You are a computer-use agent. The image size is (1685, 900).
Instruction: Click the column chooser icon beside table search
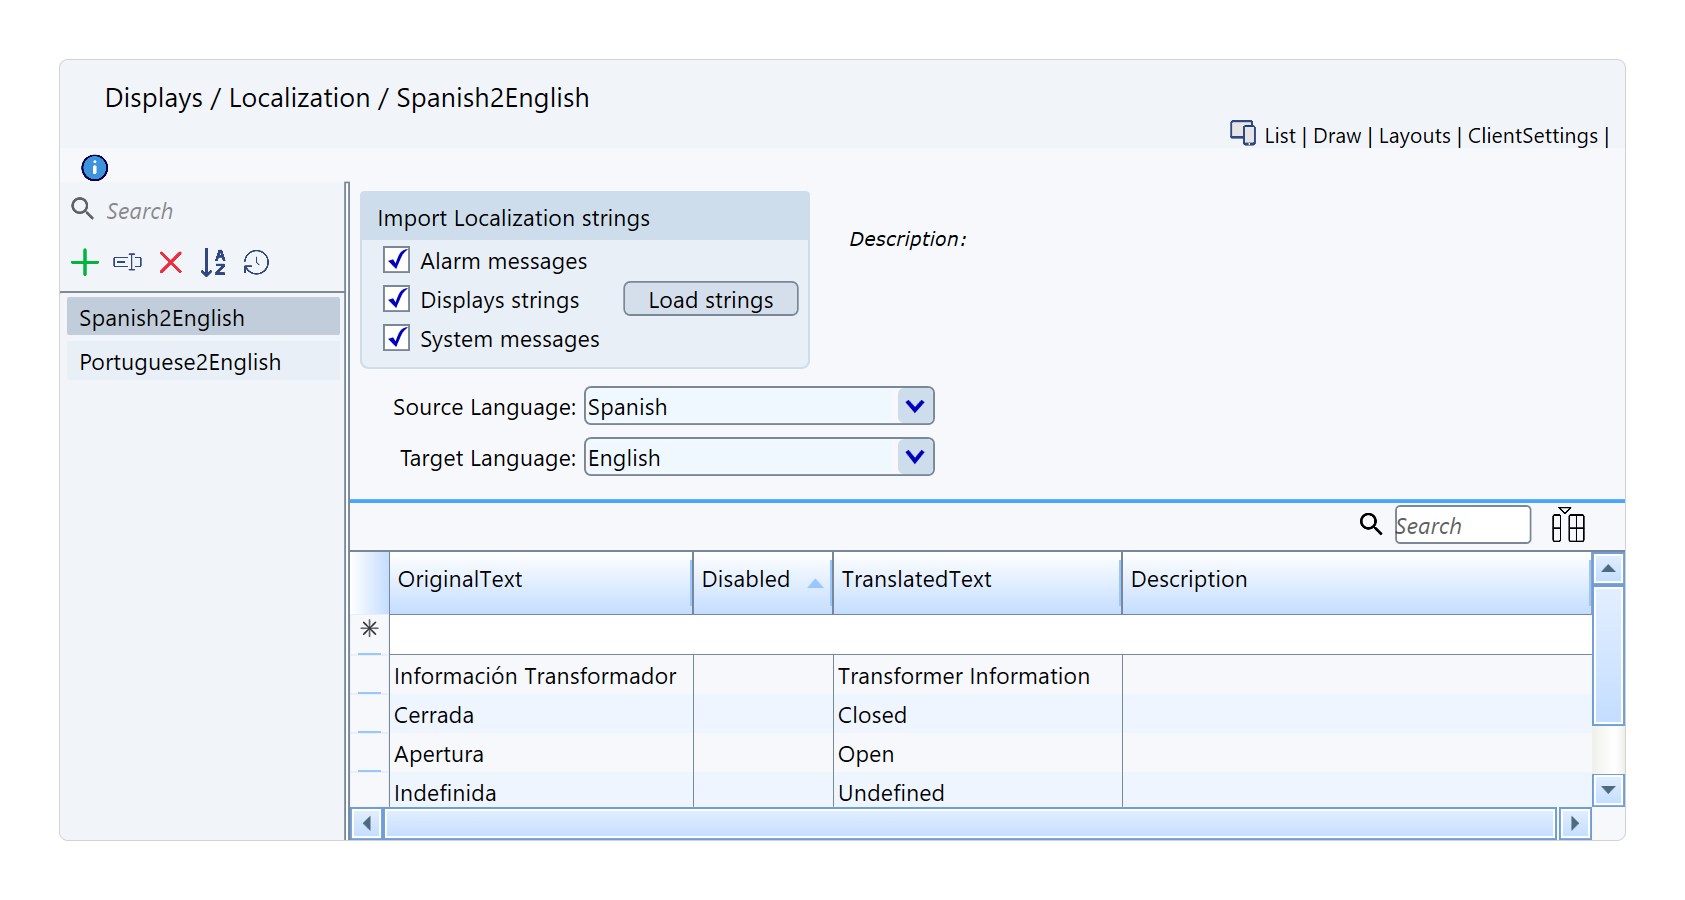click(x=1568, y=525)
